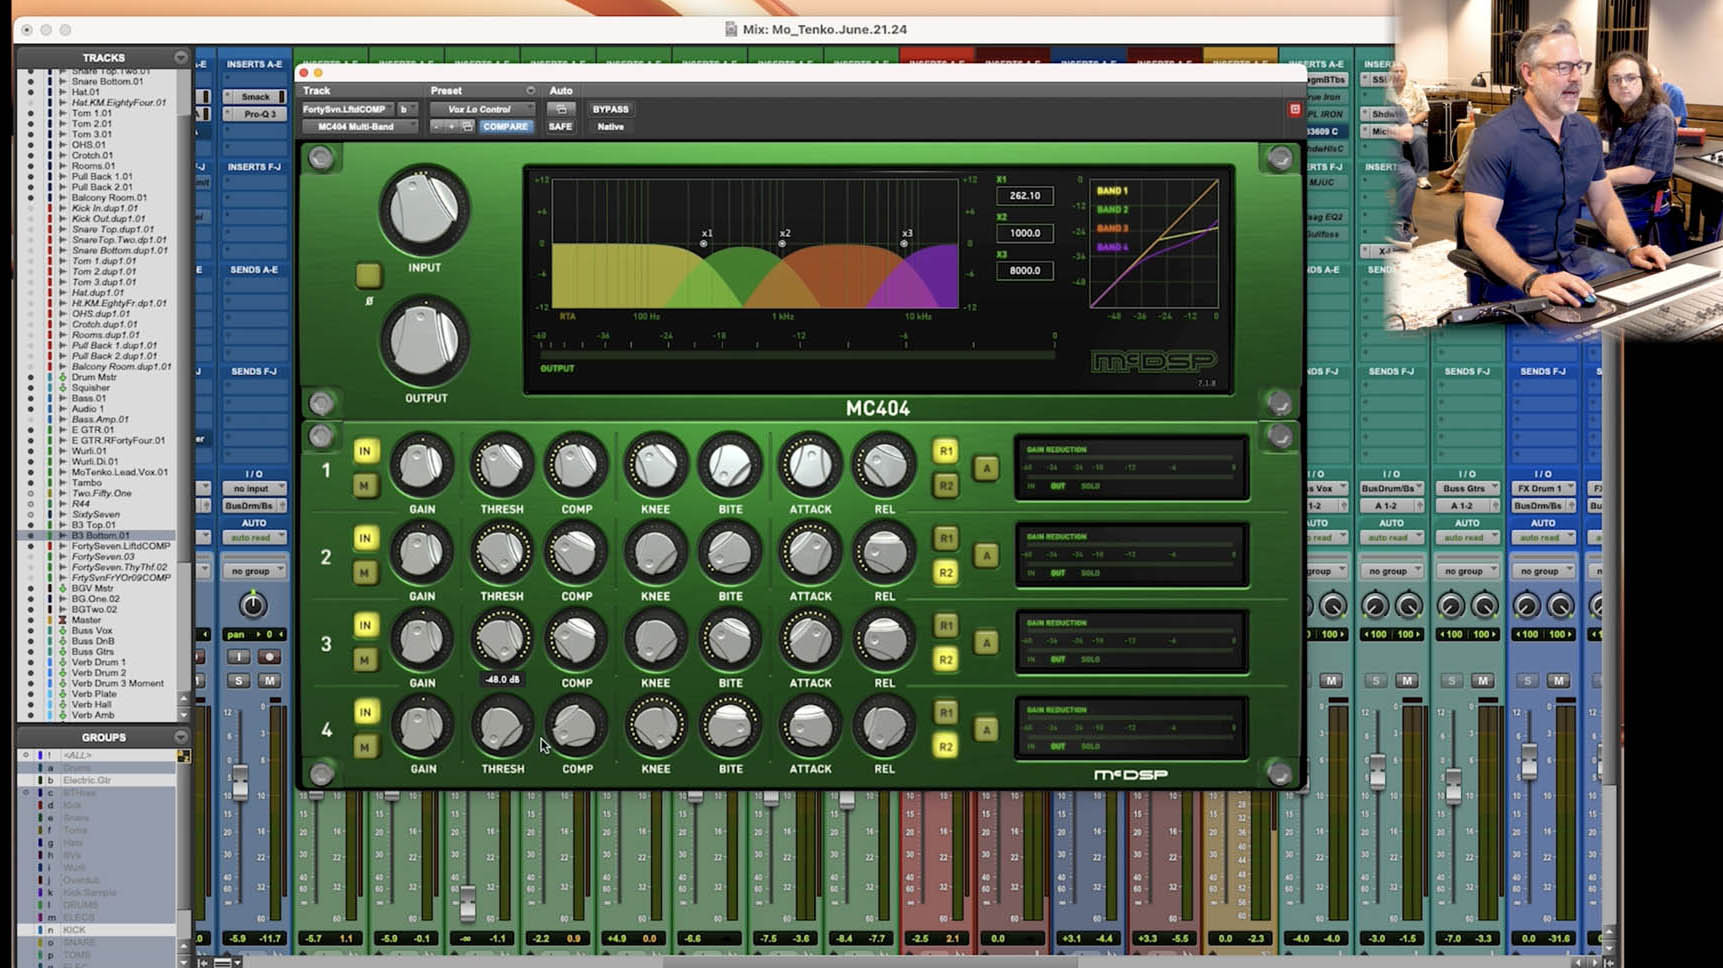Click band 4 KNEE knob
The image size is (1723, 968).
click(x=656, y=727)
